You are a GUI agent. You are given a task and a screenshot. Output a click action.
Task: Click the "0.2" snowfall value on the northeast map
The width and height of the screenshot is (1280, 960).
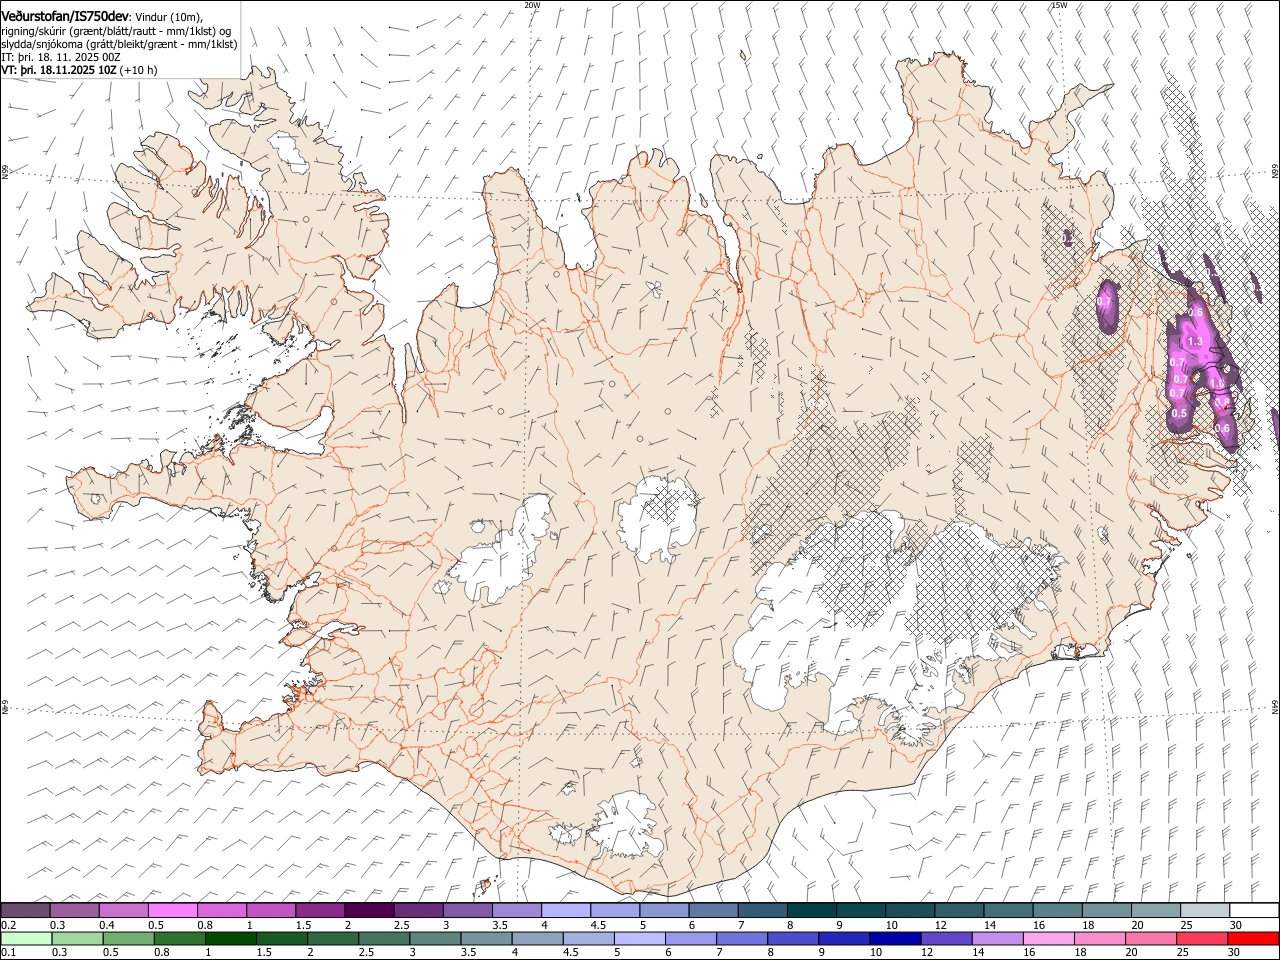click(x=1068, y=238)
